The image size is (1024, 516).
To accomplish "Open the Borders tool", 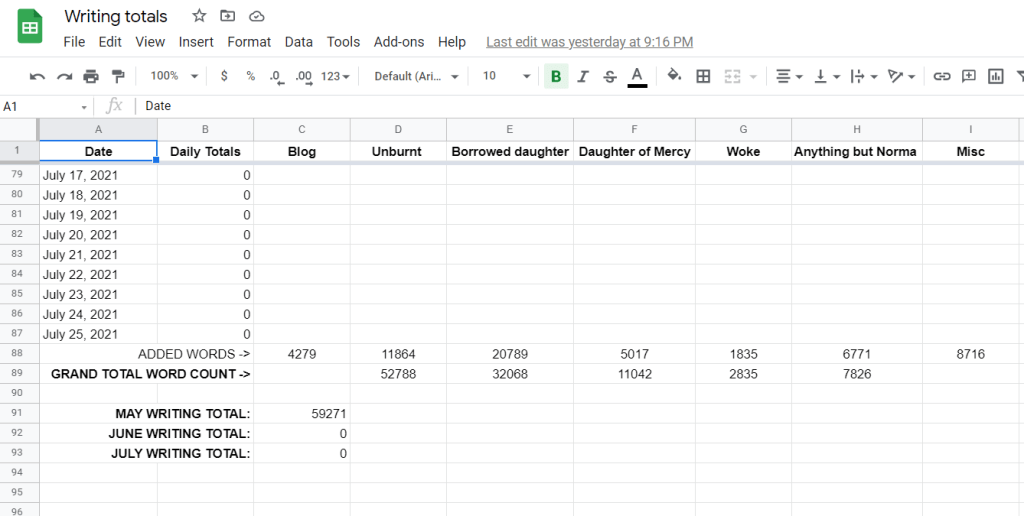I will [703, 76].
